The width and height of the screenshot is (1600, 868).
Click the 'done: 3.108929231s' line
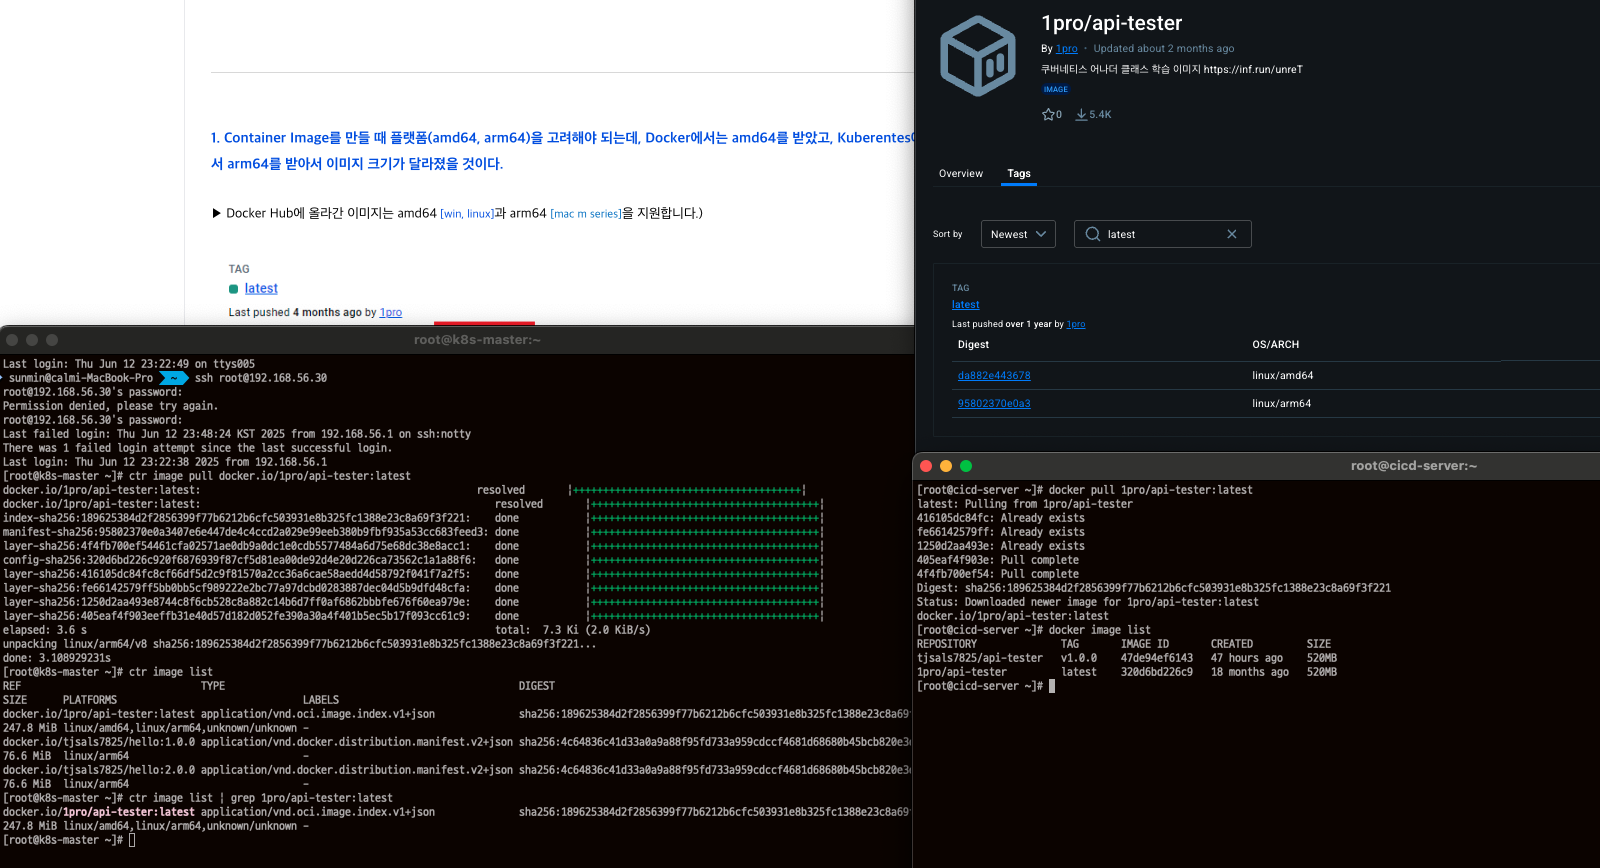pyautogui.click(x=57, y=658)
